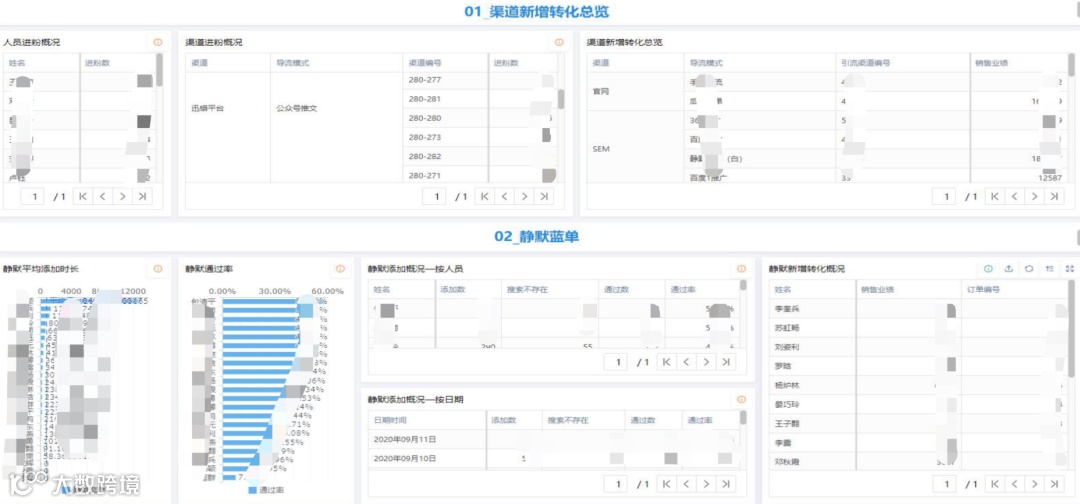Image resolution: width=1080 pixels, height=504 pixels.
Task: Export the 静默新增转化概况 table via upload icon
Action: tap(1009, 269)
